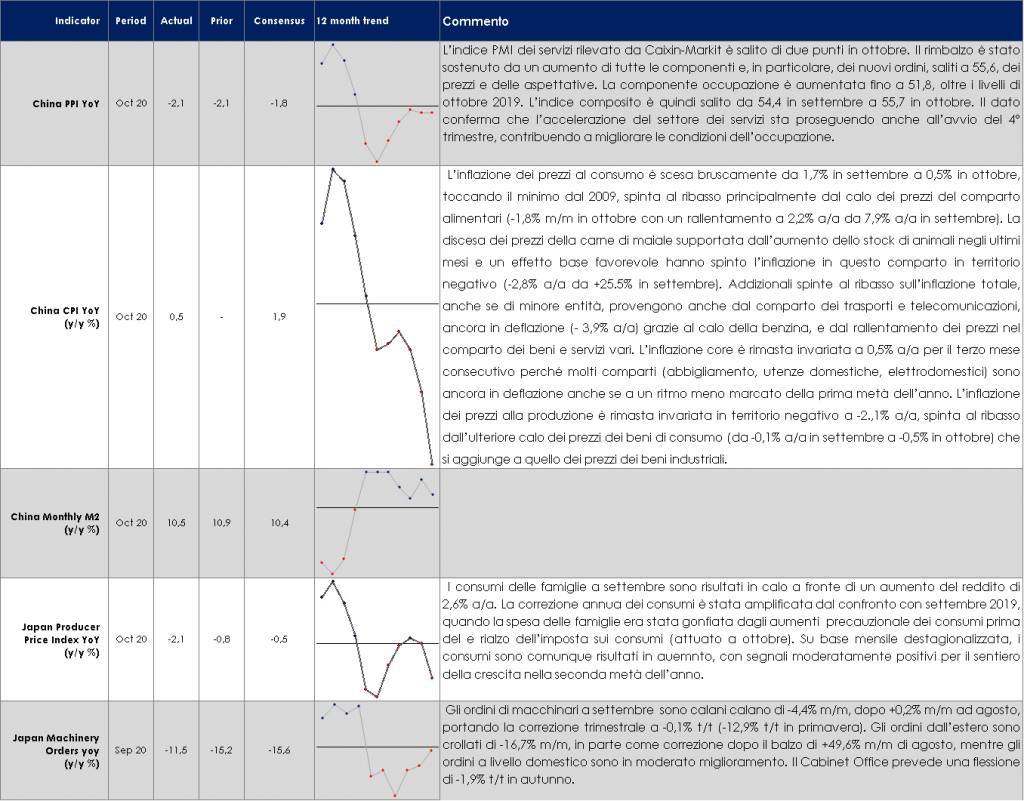The image size is (1024, 801).
Task: Select the Japan consensus value -15,6
Action: coord(277,749)
